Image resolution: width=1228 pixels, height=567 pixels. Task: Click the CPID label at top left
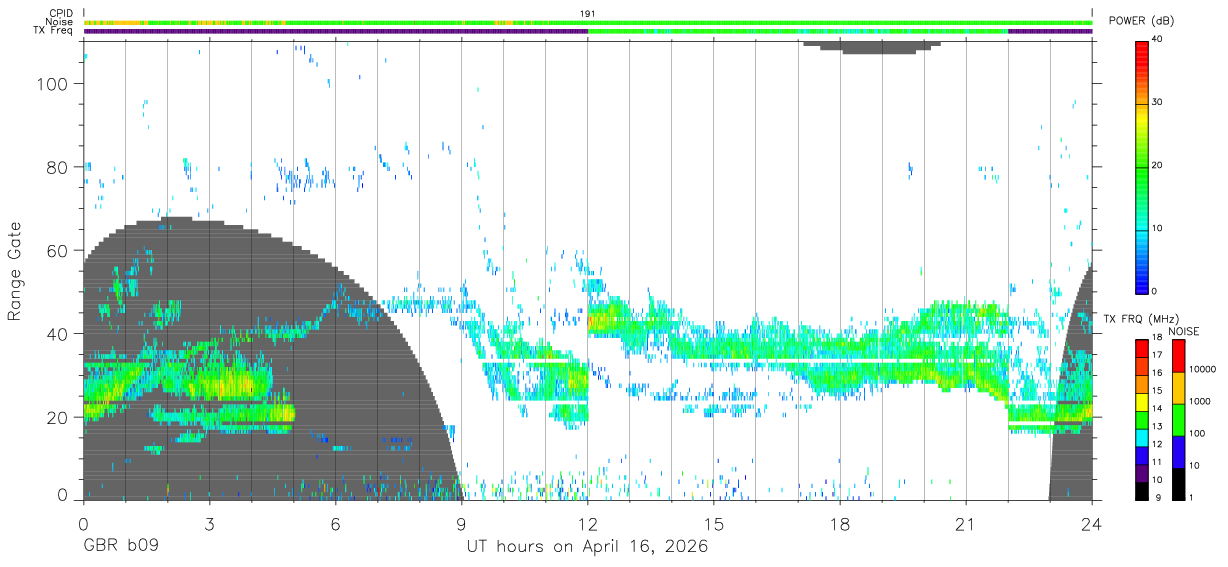[x=60, y=13]
